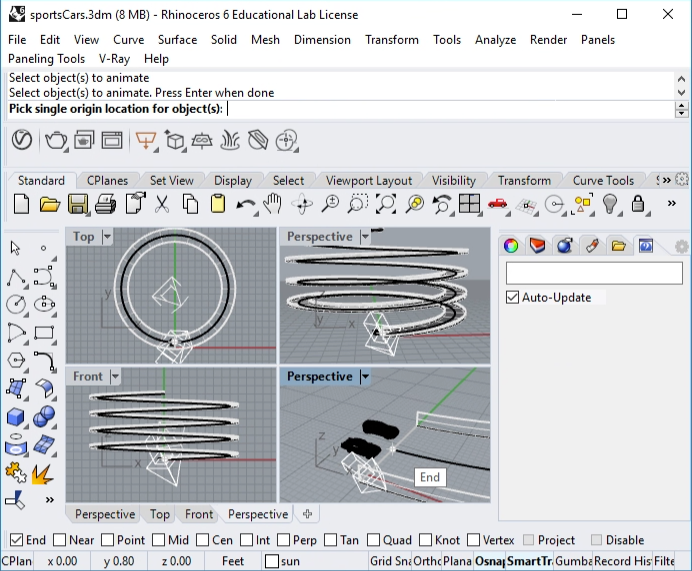Click the Boolean union spheres icon
The height and width of the screenshot is (571, 692).
(44, 417)
